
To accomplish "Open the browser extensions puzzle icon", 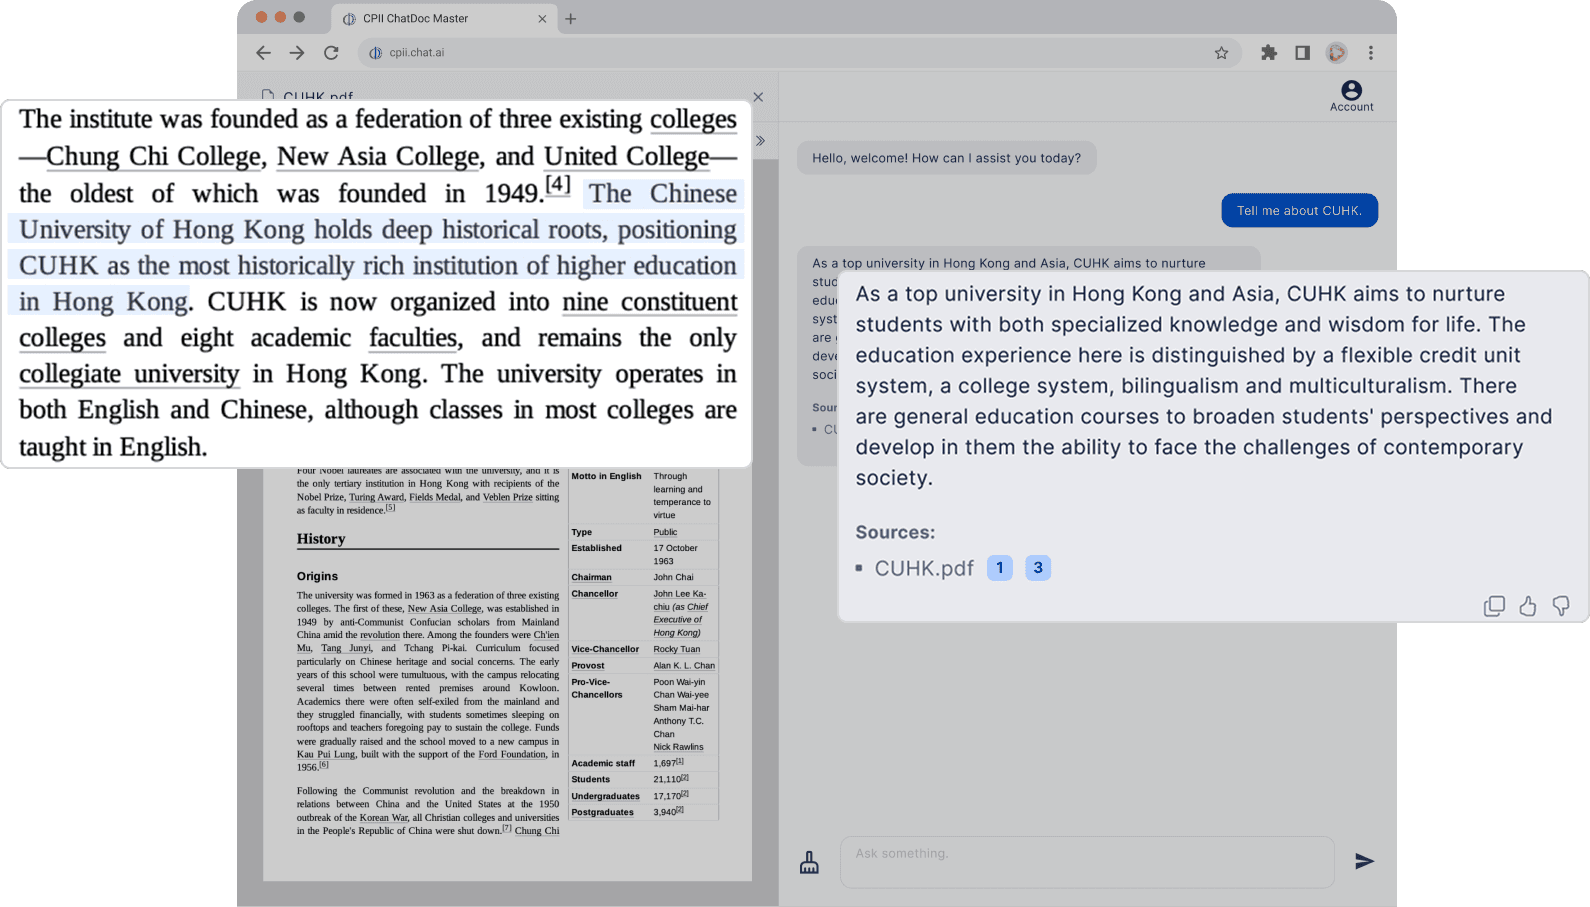I will click(x=1269, y=53).
